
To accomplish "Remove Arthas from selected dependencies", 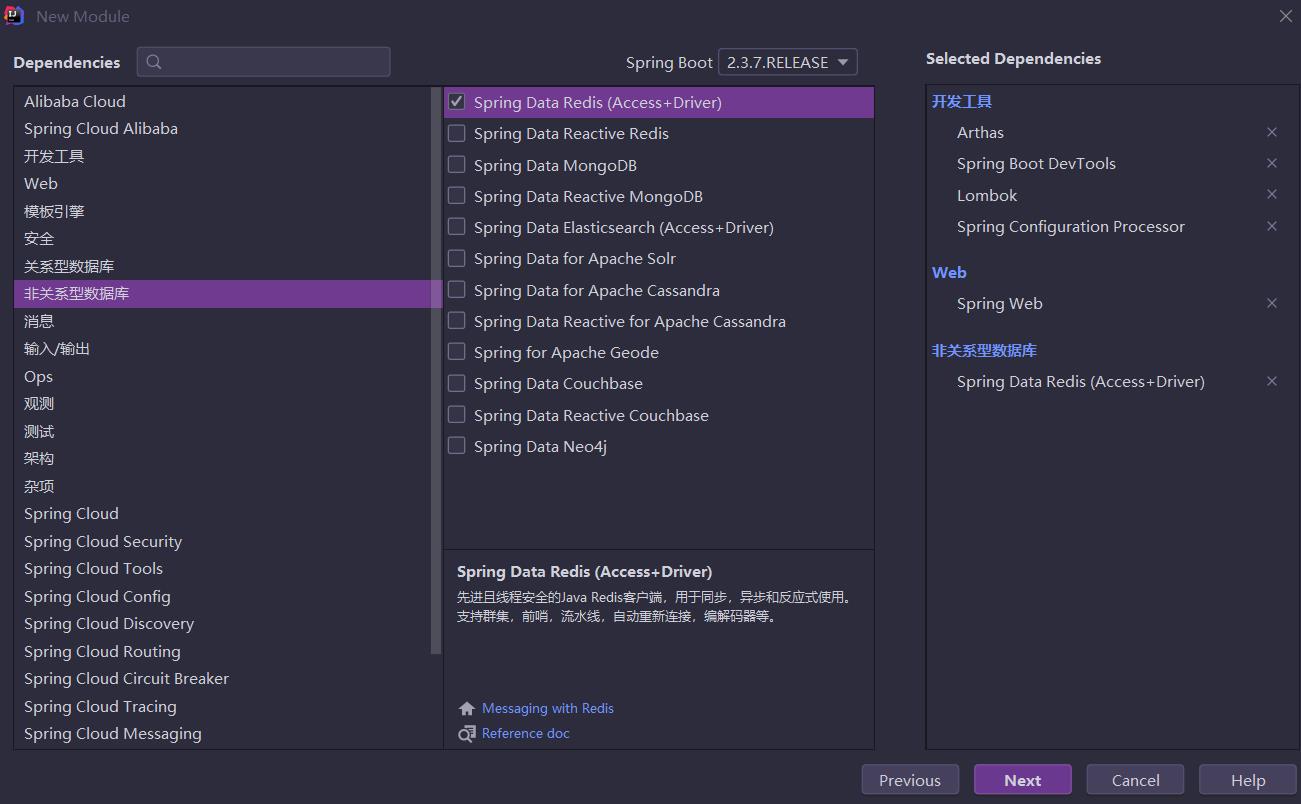I will [x=1272, y=132].
